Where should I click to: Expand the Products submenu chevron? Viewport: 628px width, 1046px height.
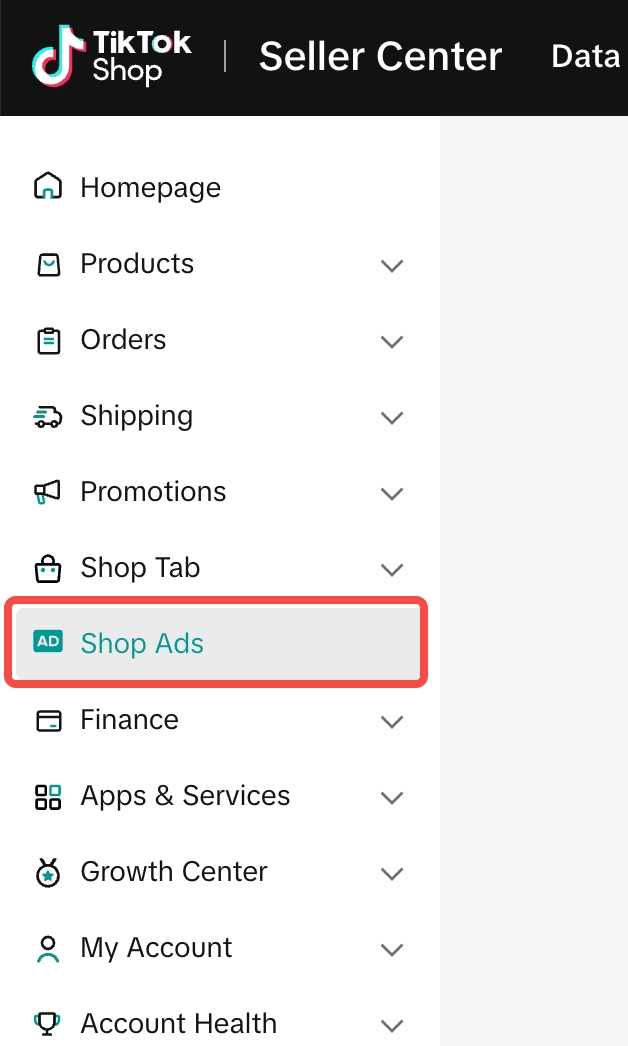(x=392, y=265)
